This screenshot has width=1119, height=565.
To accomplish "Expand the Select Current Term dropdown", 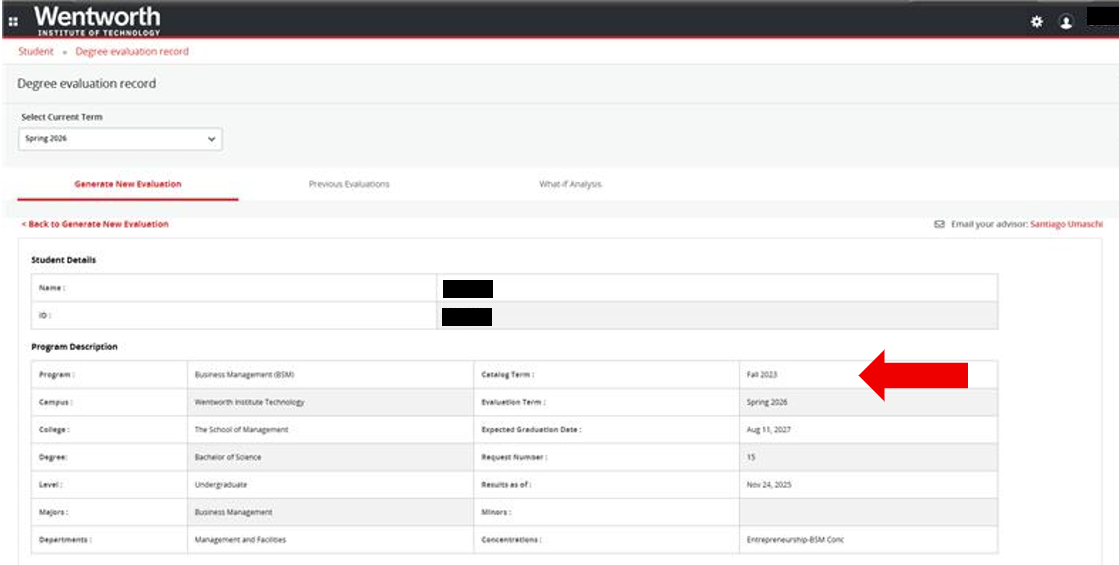I will (x=120, y=139).
